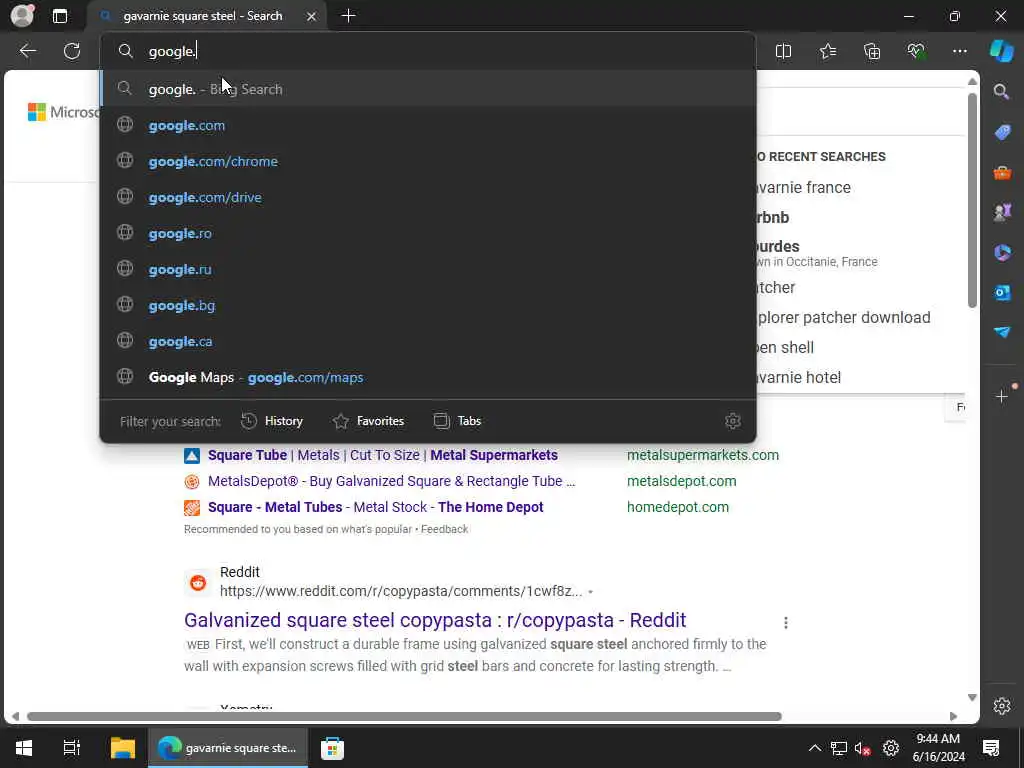Select google.com/drive suggestion

[x=428, y=197]
